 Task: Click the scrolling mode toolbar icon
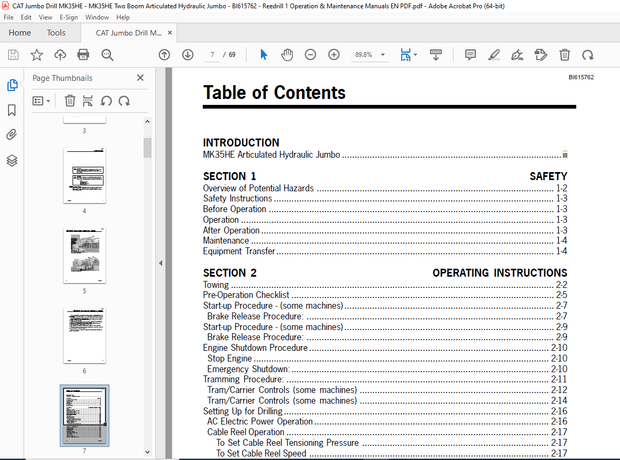(436, 55)
